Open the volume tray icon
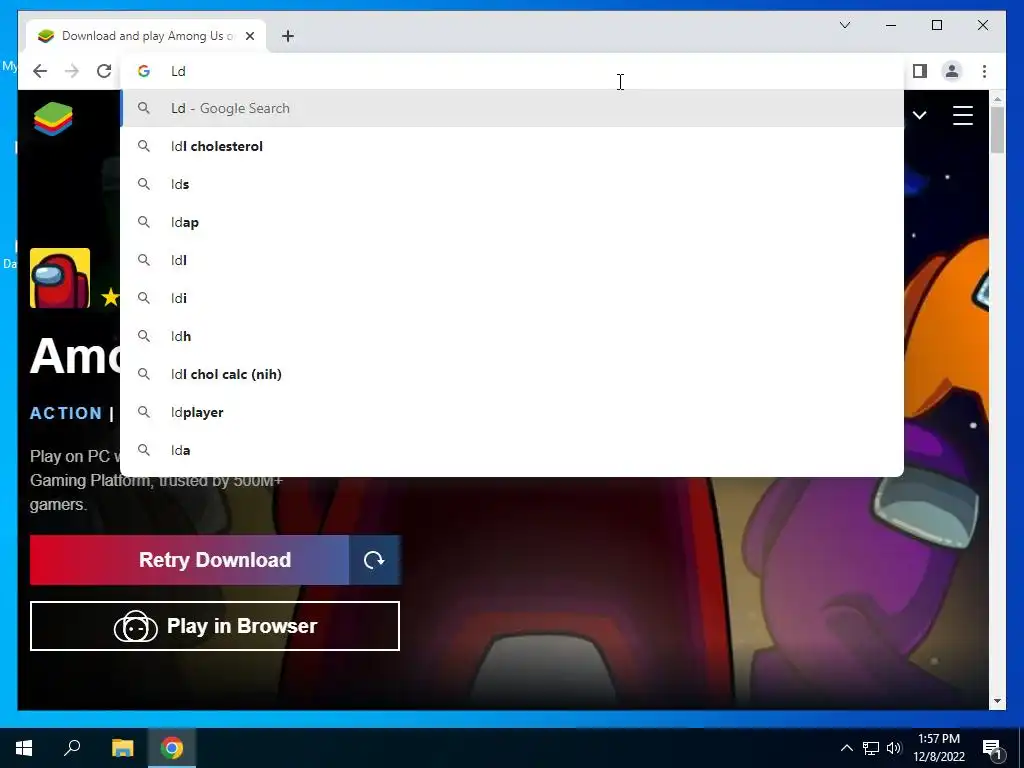 [x=894, y=748]
